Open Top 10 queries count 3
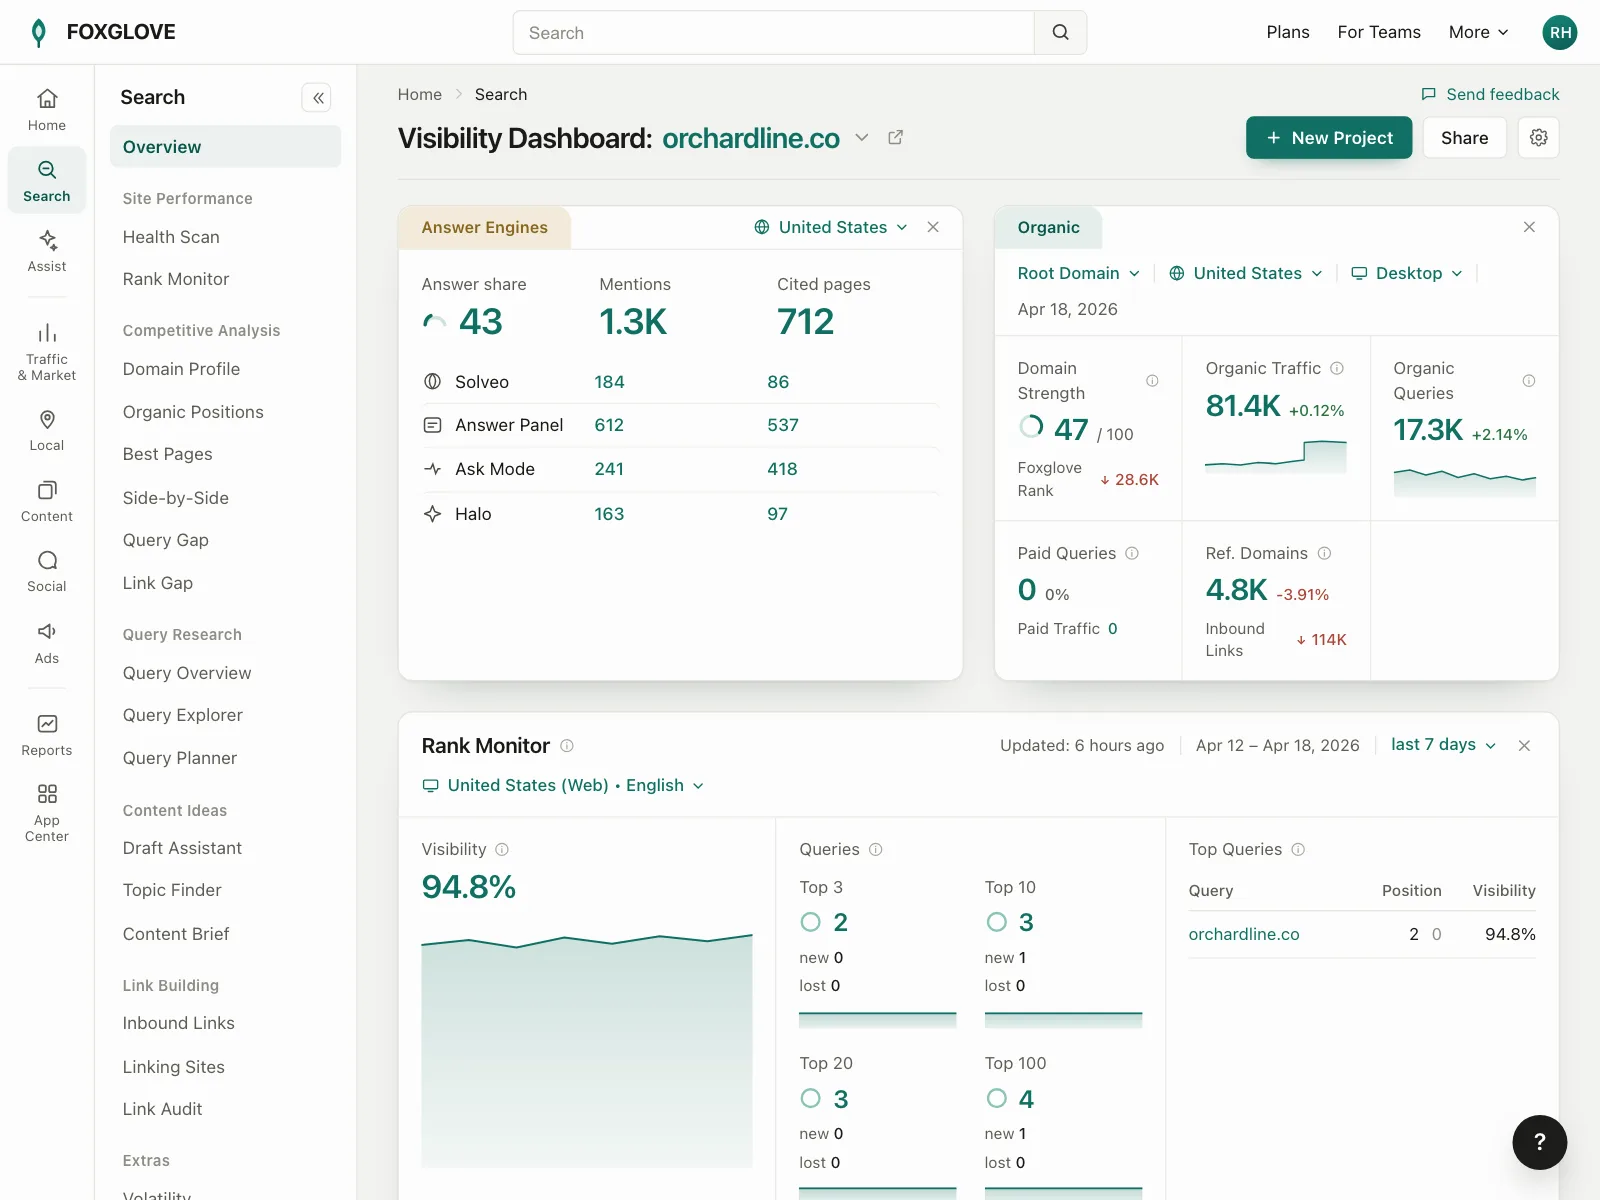The height and width of the screenshot is (1200, 1600). click(x=1026, y=922)
